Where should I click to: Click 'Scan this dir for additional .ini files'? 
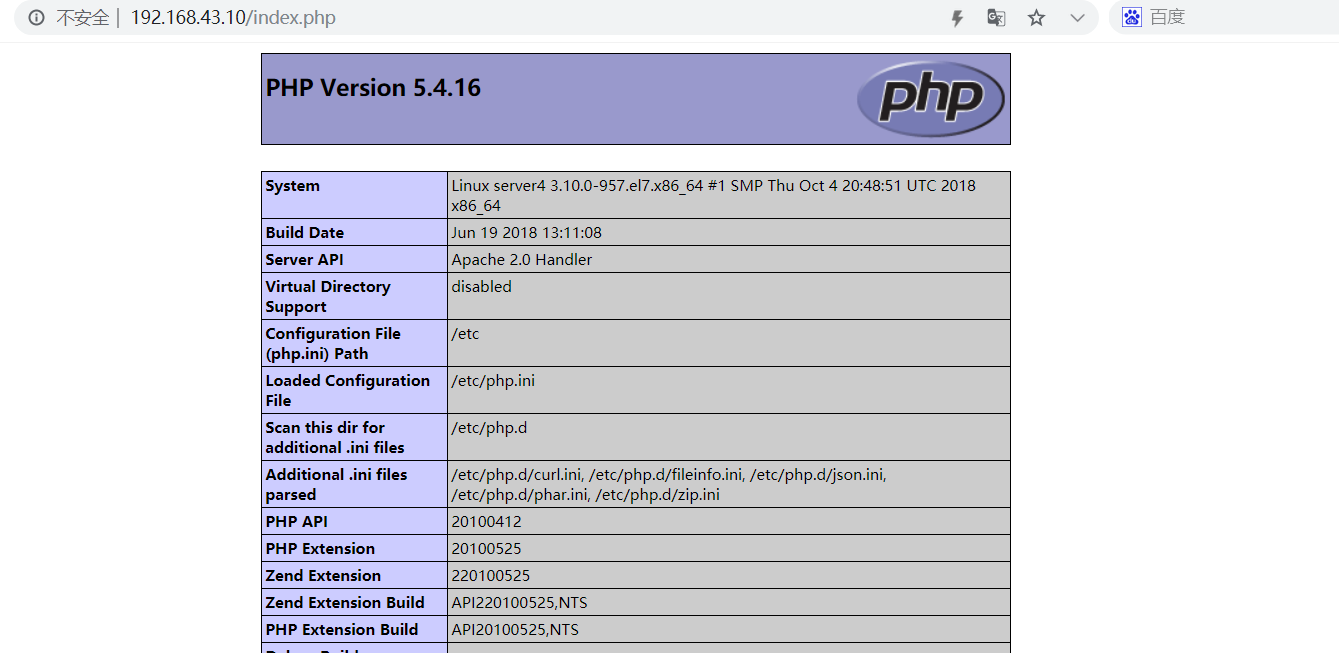335,438
